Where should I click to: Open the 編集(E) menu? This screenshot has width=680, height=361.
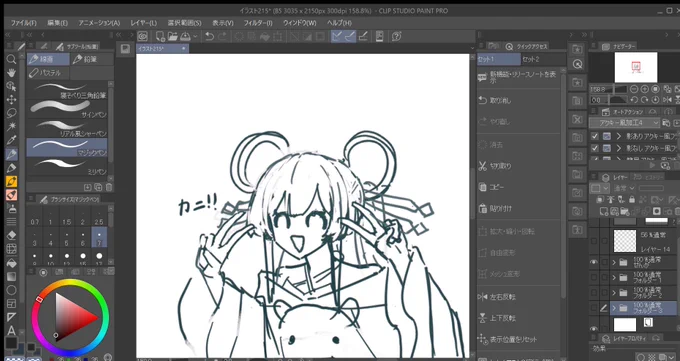pos(58,23)
